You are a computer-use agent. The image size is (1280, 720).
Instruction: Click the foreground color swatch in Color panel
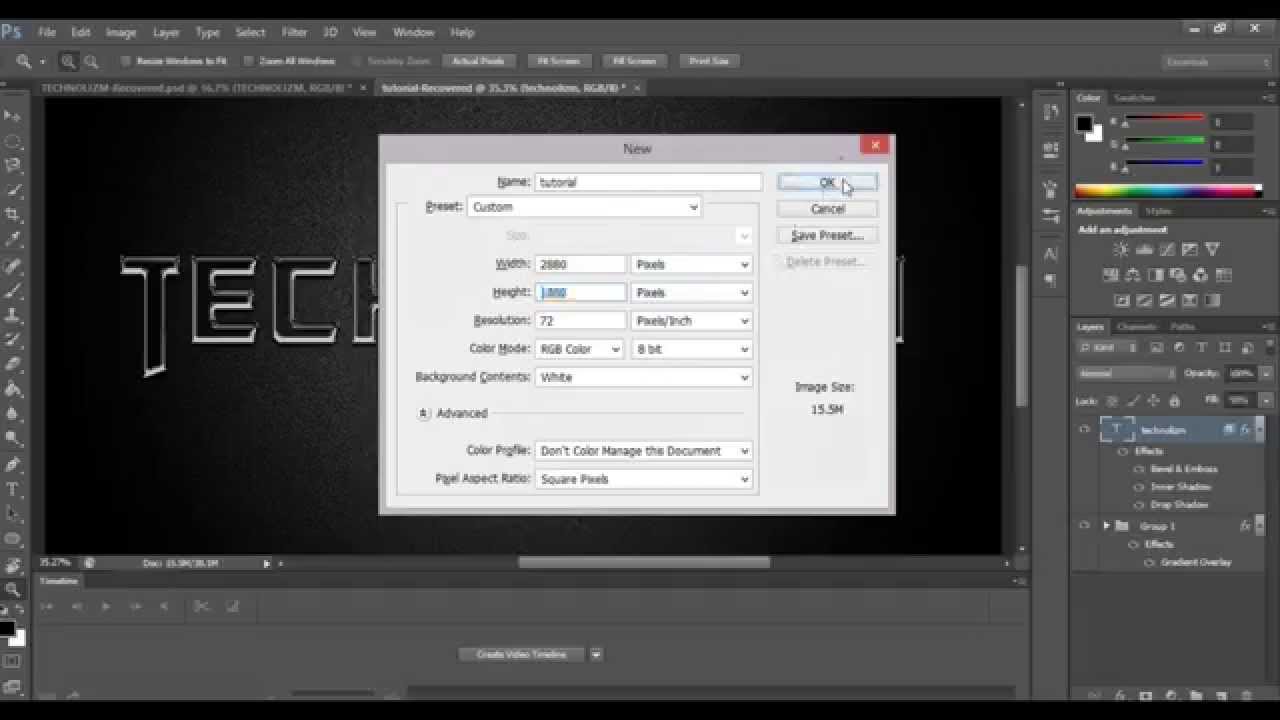(1084, 124)
